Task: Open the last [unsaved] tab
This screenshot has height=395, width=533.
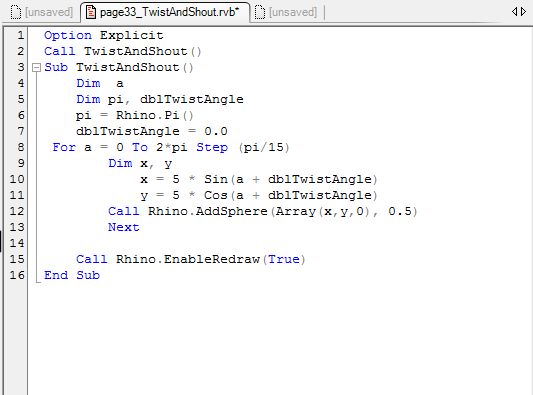Action: pyautogui.click(x=286, y=12)
